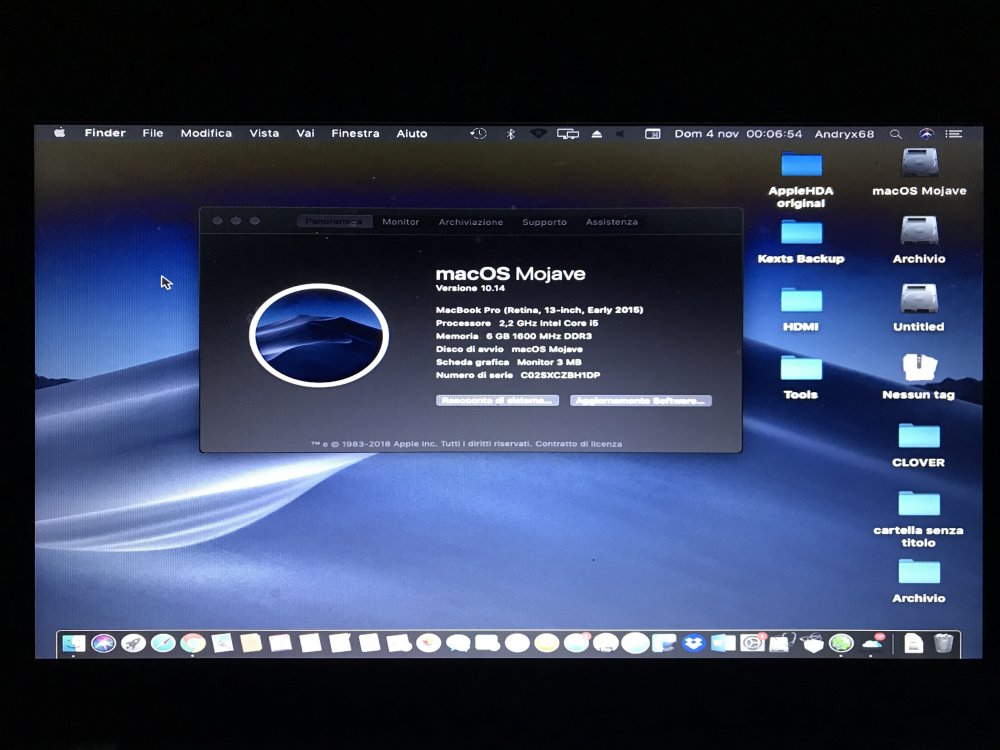The image size is (1000, 750).
Task: Open Finder from the Dock
Action: pos(73,643)
